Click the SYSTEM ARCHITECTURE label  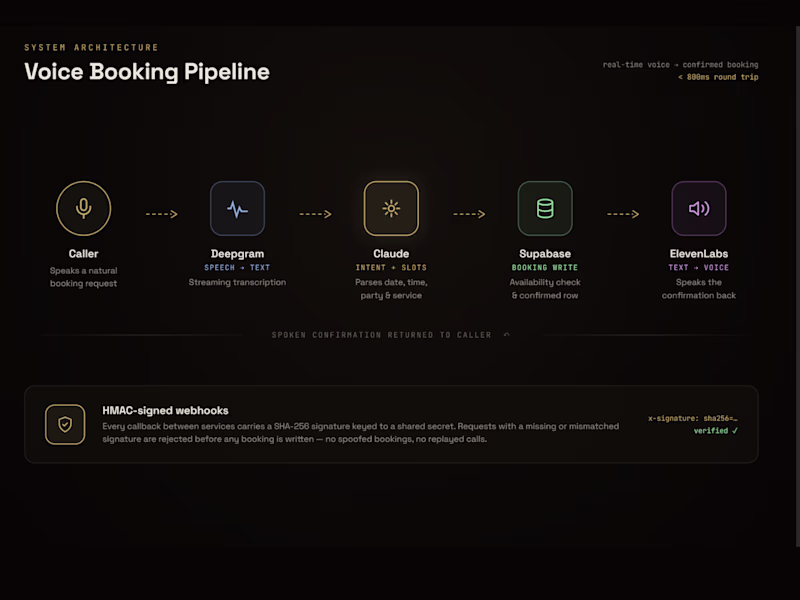tap(91, 47)
